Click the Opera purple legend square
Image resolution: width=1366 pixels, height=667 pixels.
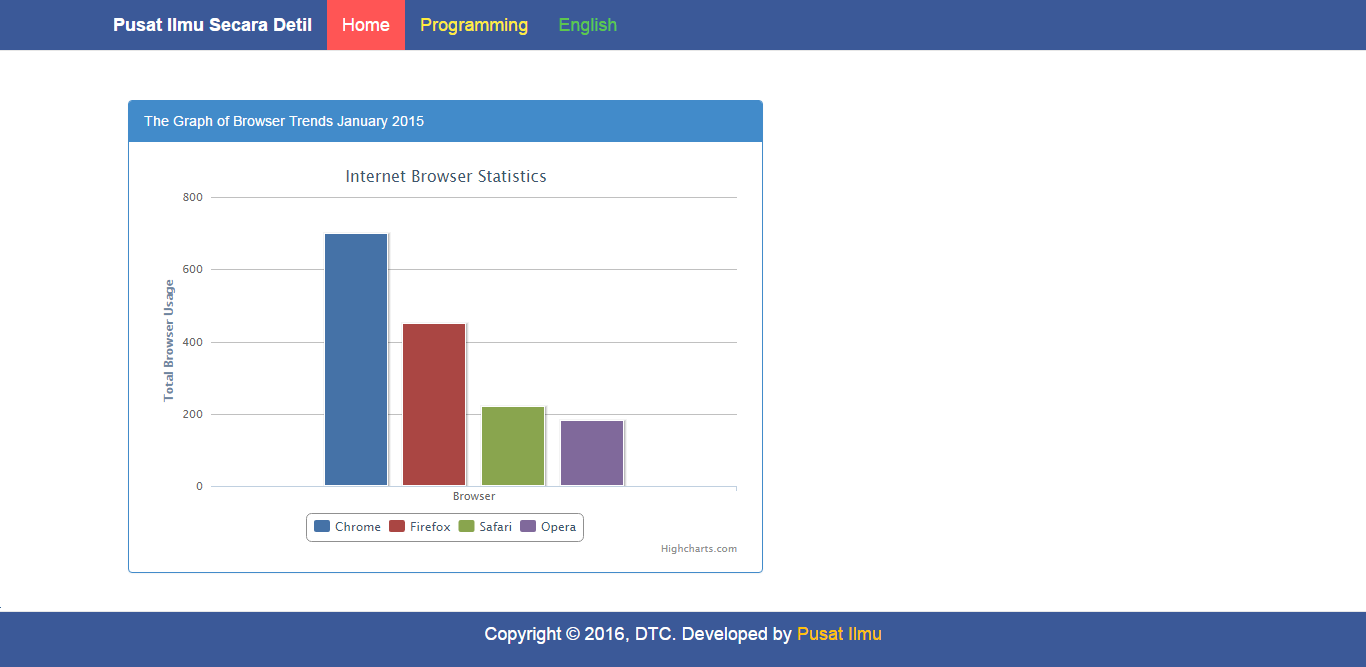528,526
